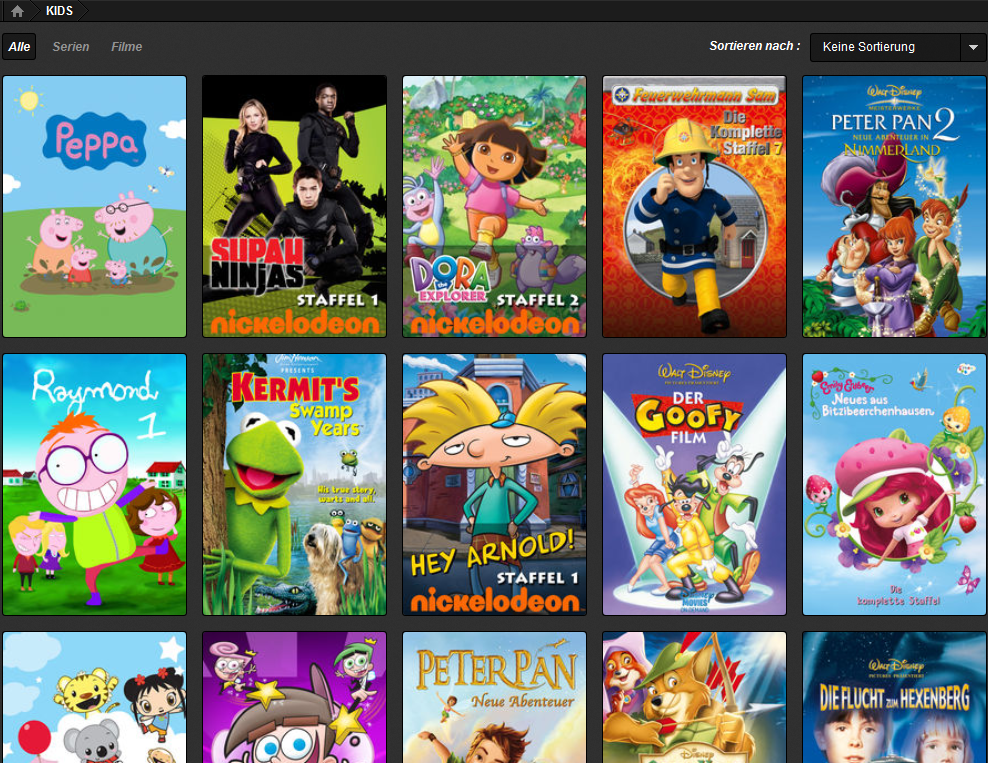Open Dora the Explorer Staffel 2
The height and width of the screenshot is (763, 988).
pyautogui.click(x=494, y=207)
